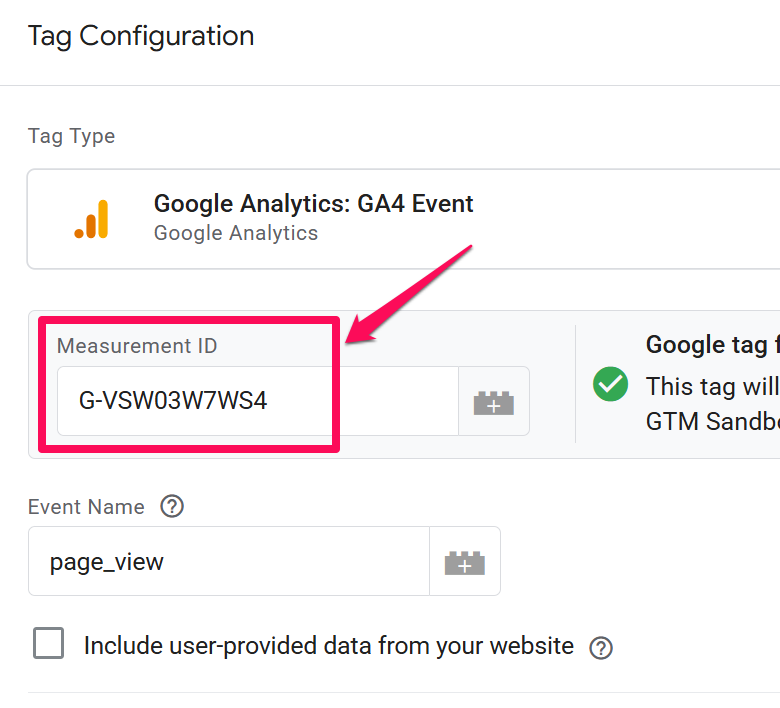The height and width of the screenshot is (708, 780).
Task: Click the 'Google tag' bold heading text
Action: click(712, 345)
